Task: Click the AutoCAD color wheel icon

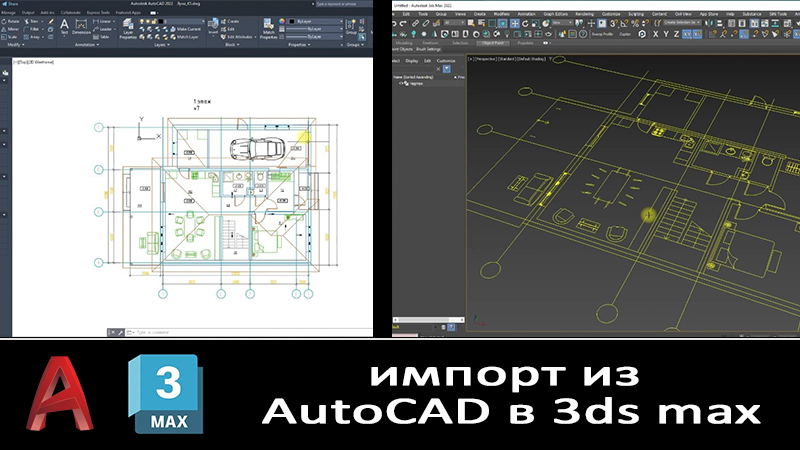Action: (282, 21)
